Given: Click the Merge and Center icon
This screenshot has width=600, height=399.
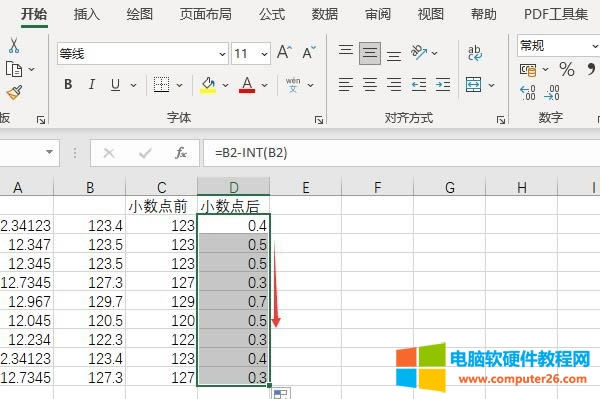Looking at the screenshot, I should (x=473, y=85).
